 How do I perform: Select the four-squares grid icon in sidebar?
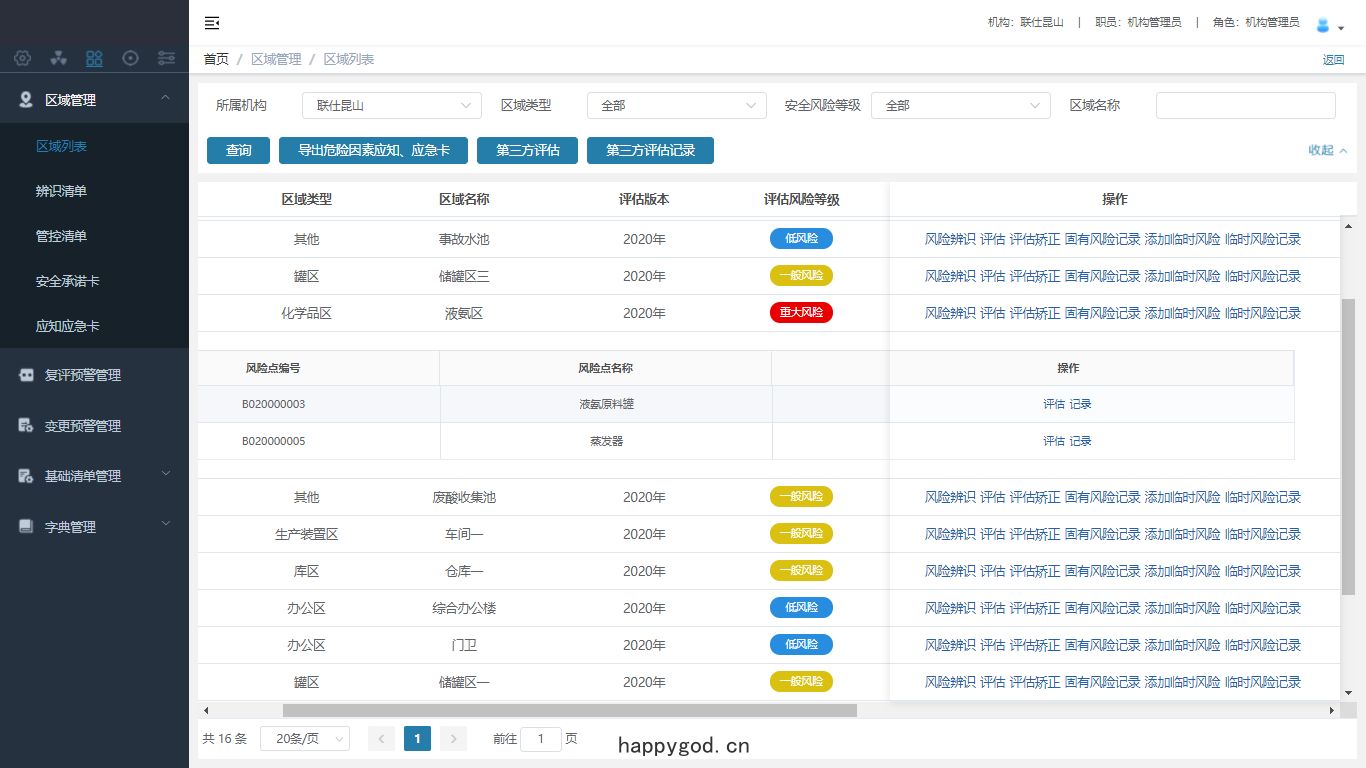tap(94, 58)
